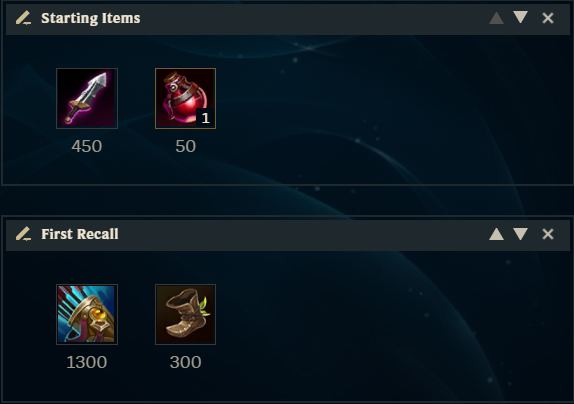
Task: Move First Recall block up
Action: point(496,234)
